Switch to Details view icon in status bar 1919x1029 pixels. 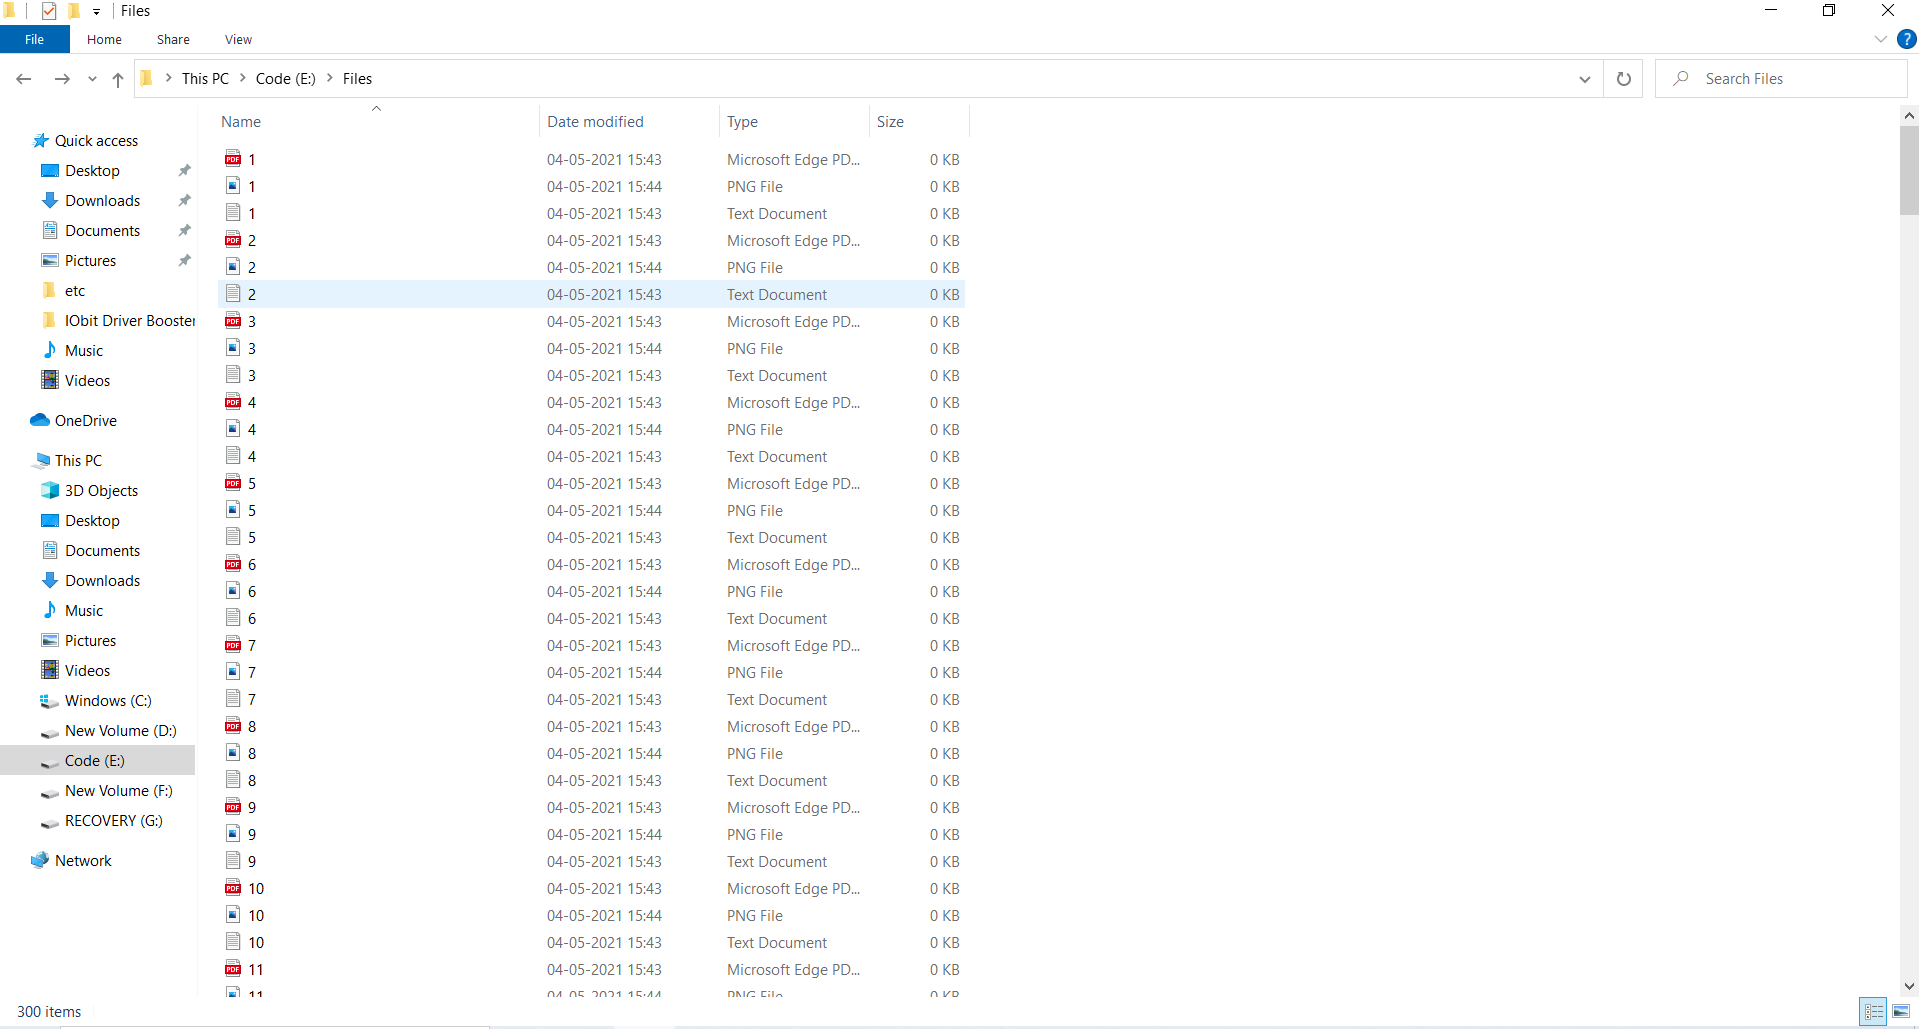pos(1874,1012)
